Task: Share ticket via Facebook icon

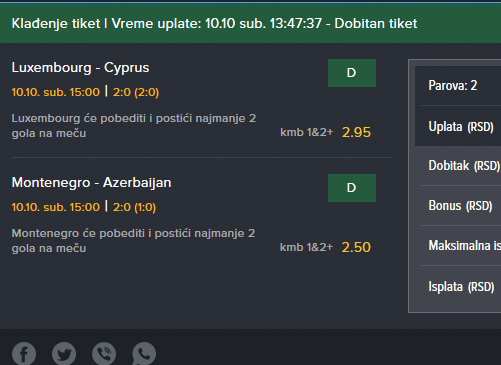Action: 24,354
